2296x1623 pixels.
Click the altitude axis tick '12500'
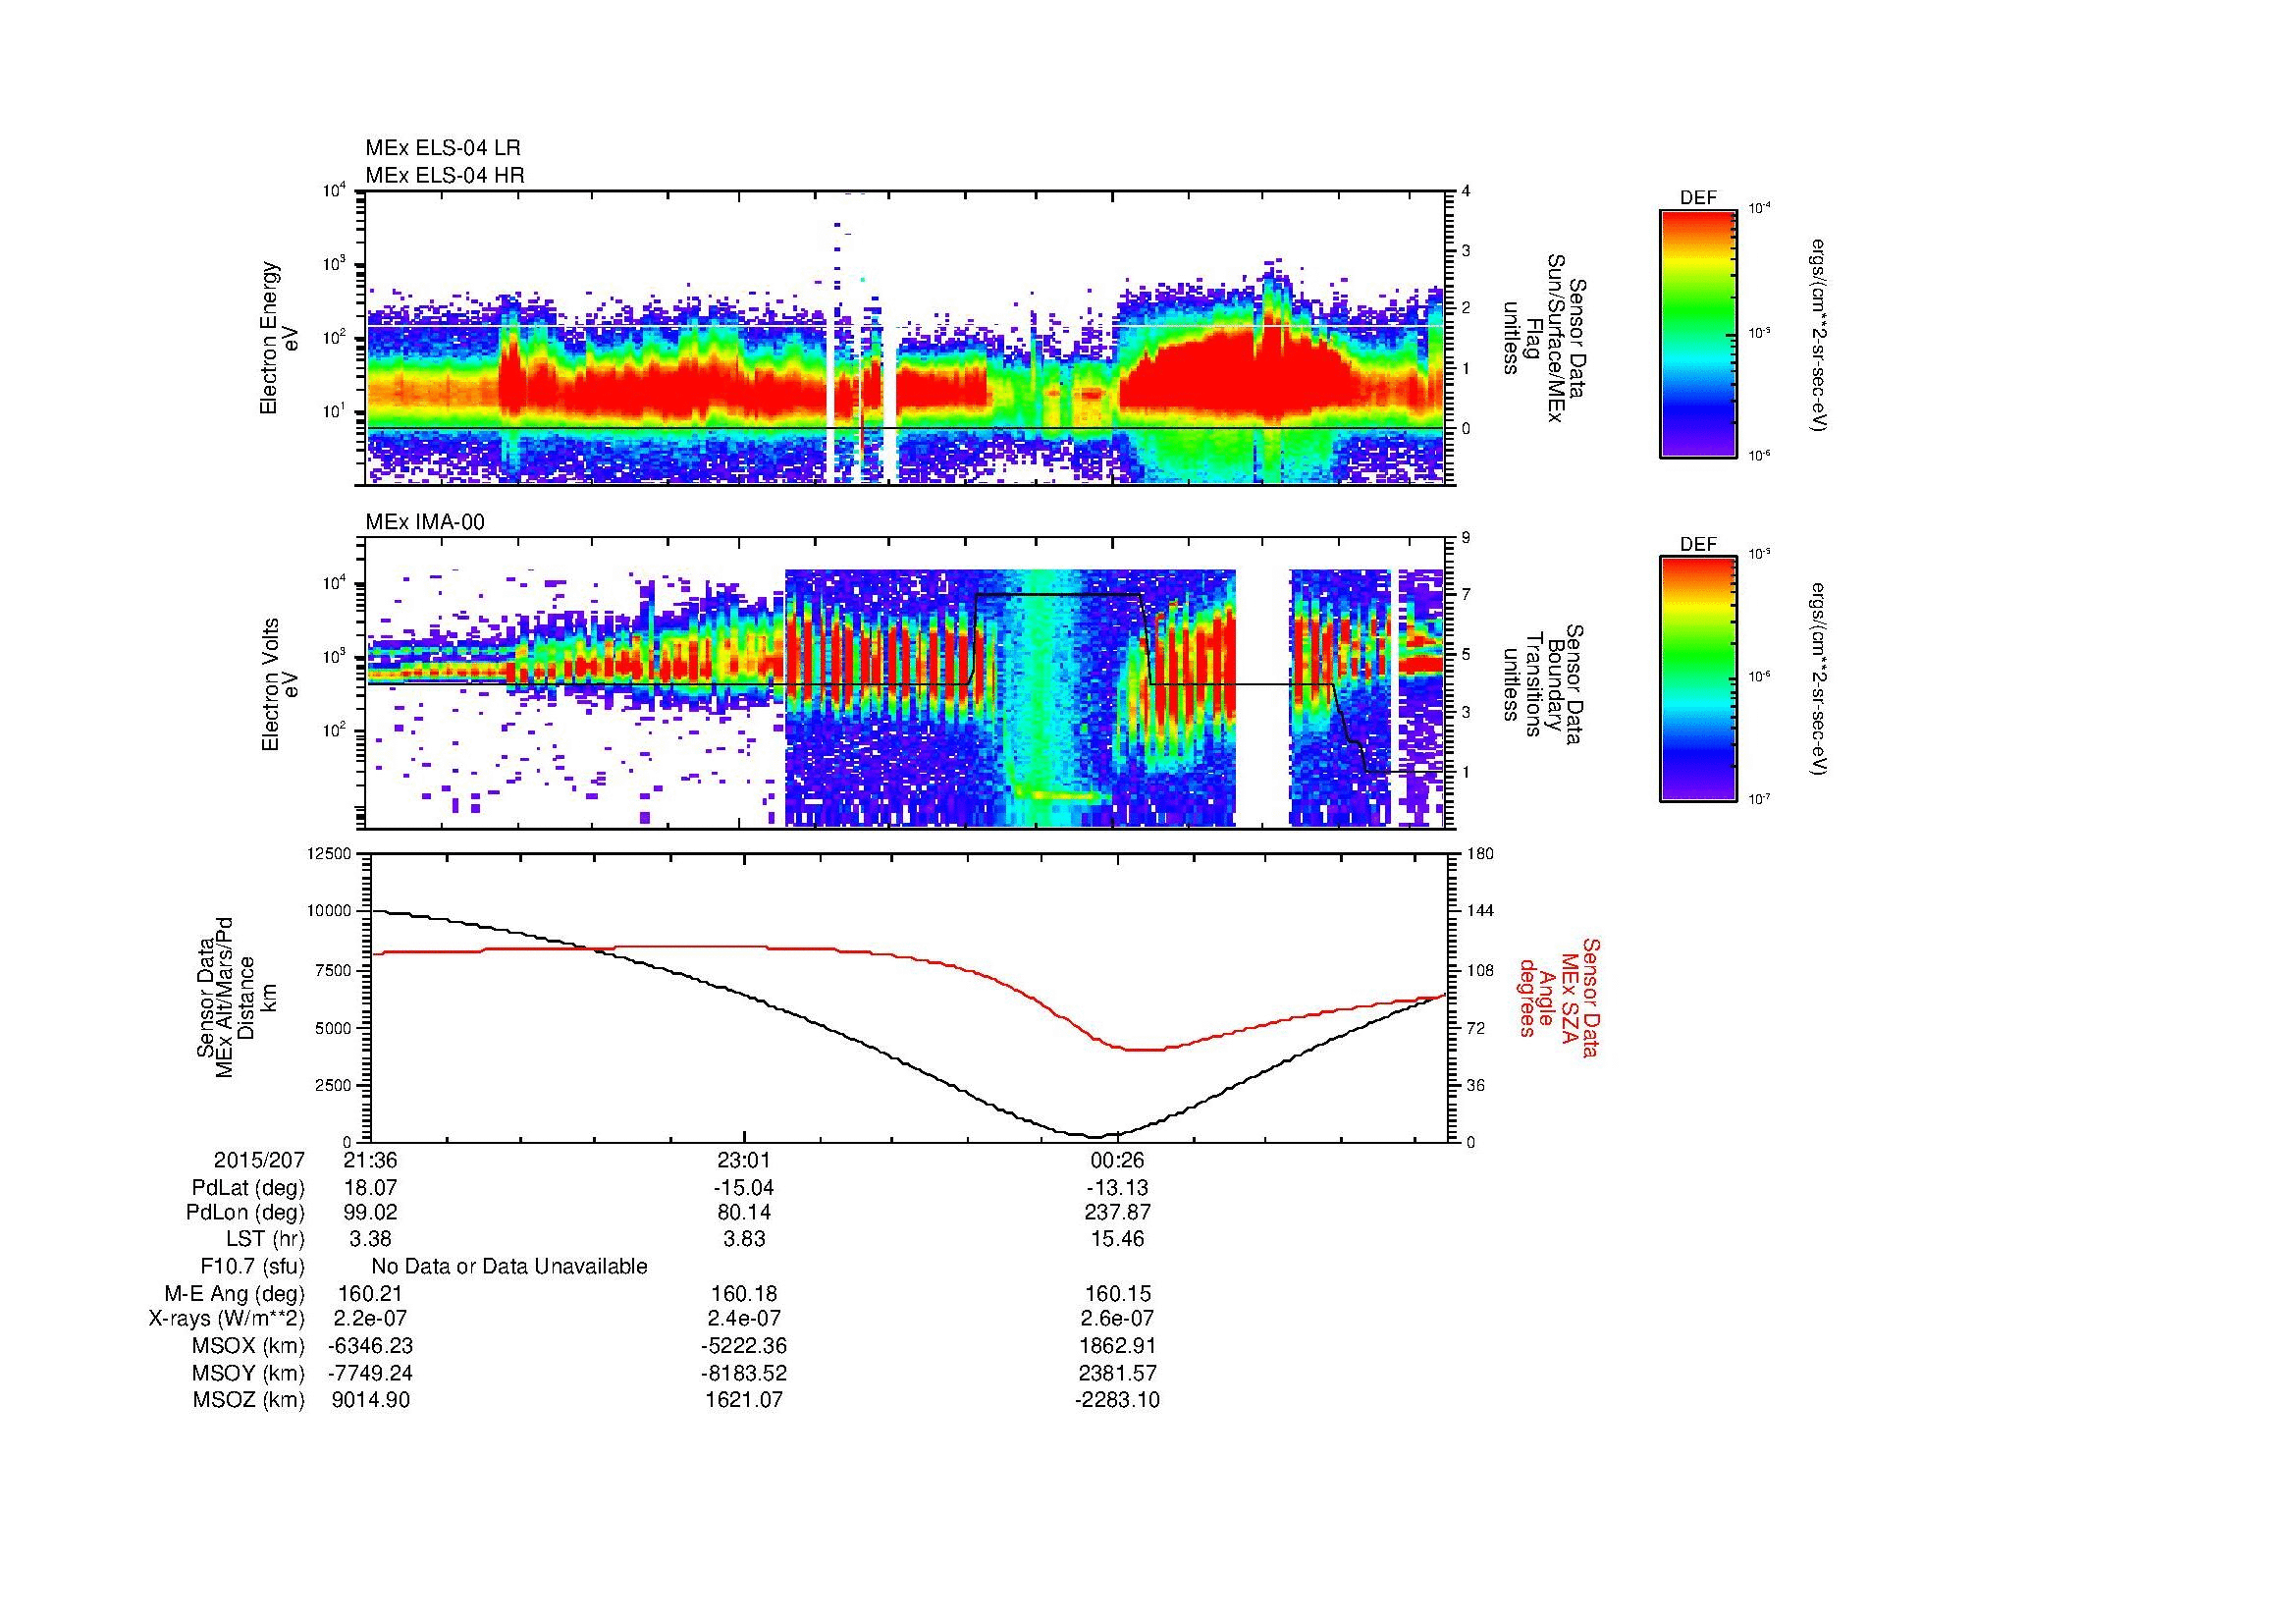[x=331, y=853]
